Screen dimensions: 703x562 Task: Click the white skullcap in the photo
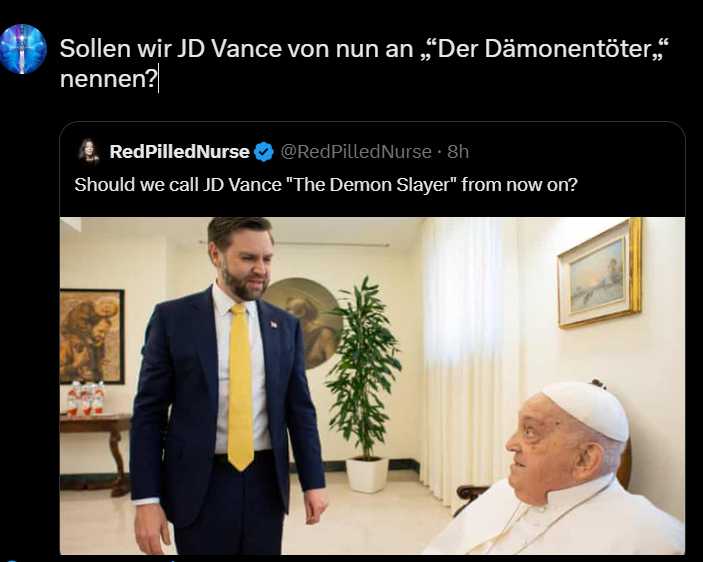point(586,406)
